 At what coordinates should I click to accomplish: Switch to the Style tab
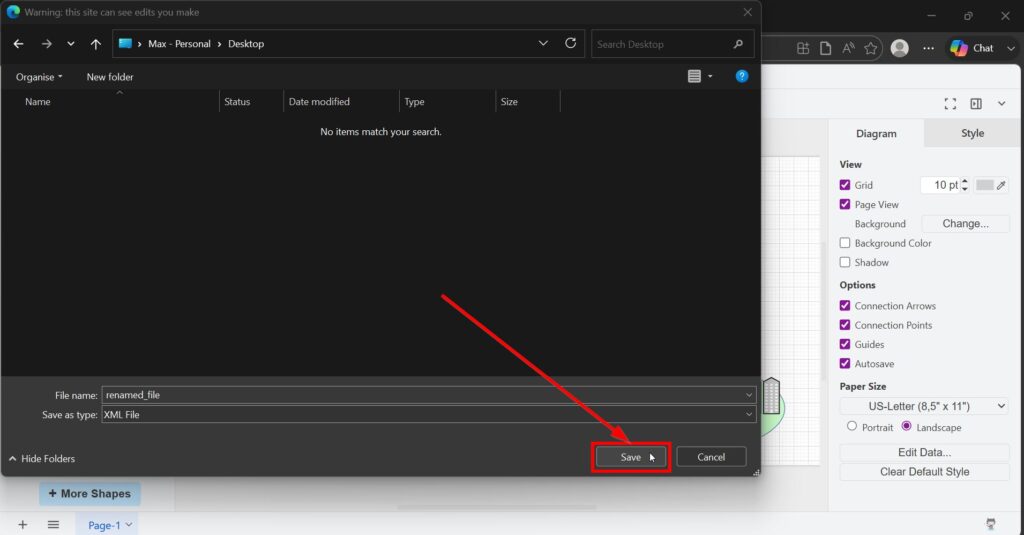click(x=972, y=133)
